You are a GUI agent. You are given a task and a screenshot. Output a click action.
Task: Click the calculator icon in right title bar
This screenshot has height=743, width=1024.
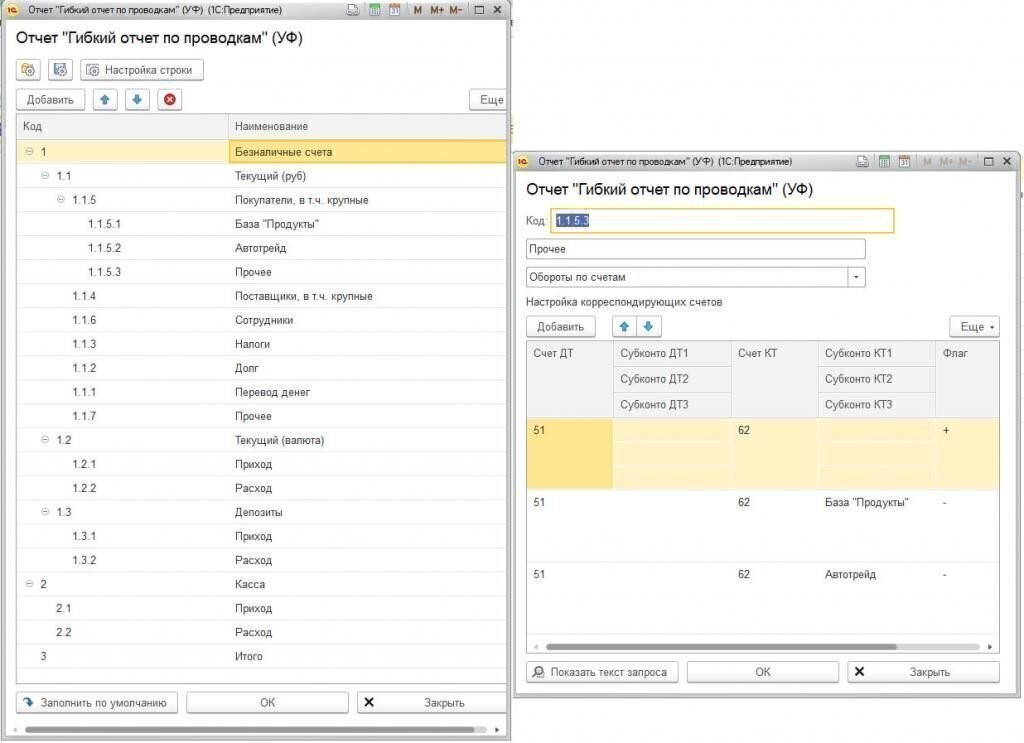coord(884,161)
